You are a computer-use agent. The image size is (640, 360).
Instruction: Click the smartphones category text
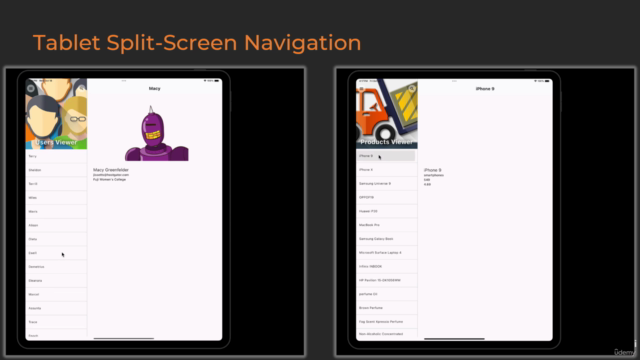point(433,175)
